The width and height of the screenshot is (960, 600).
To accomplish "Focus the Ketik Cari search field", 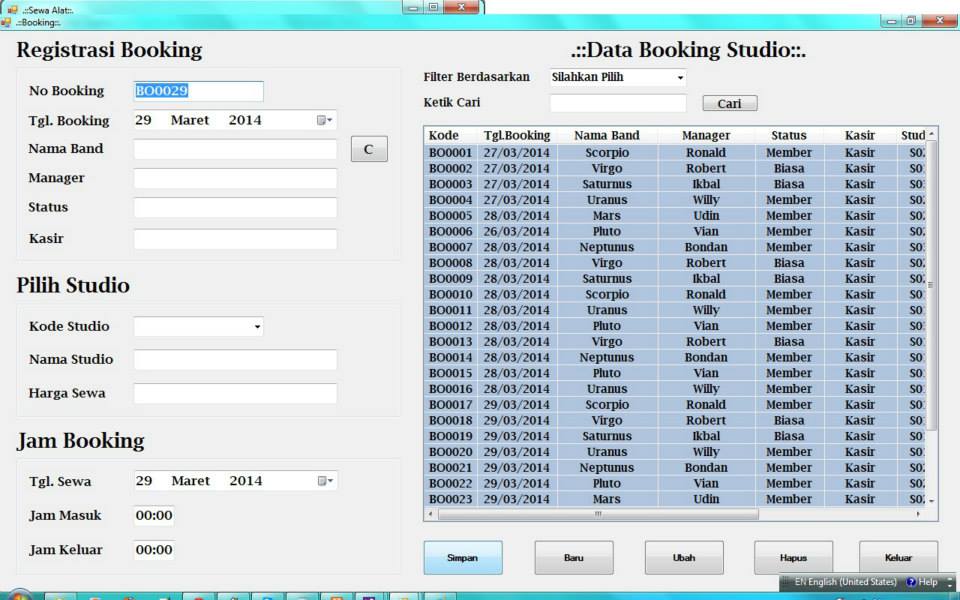I will 618,103.
